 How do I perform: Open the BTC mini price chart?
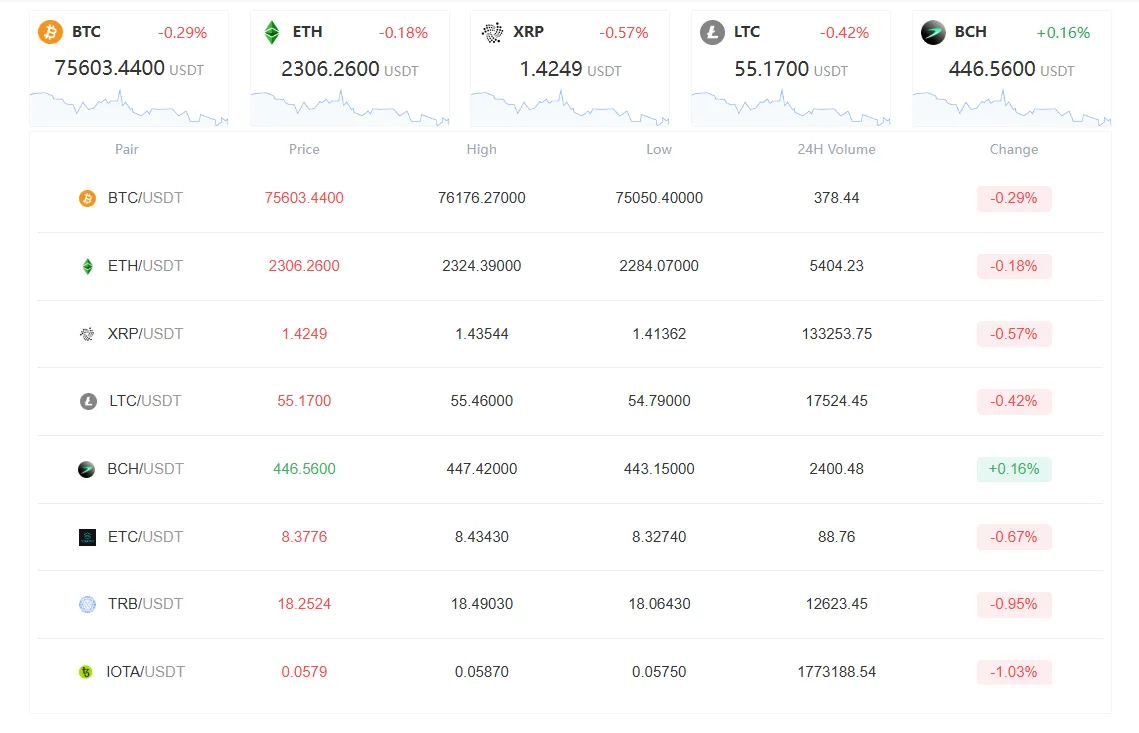point(129,108)
